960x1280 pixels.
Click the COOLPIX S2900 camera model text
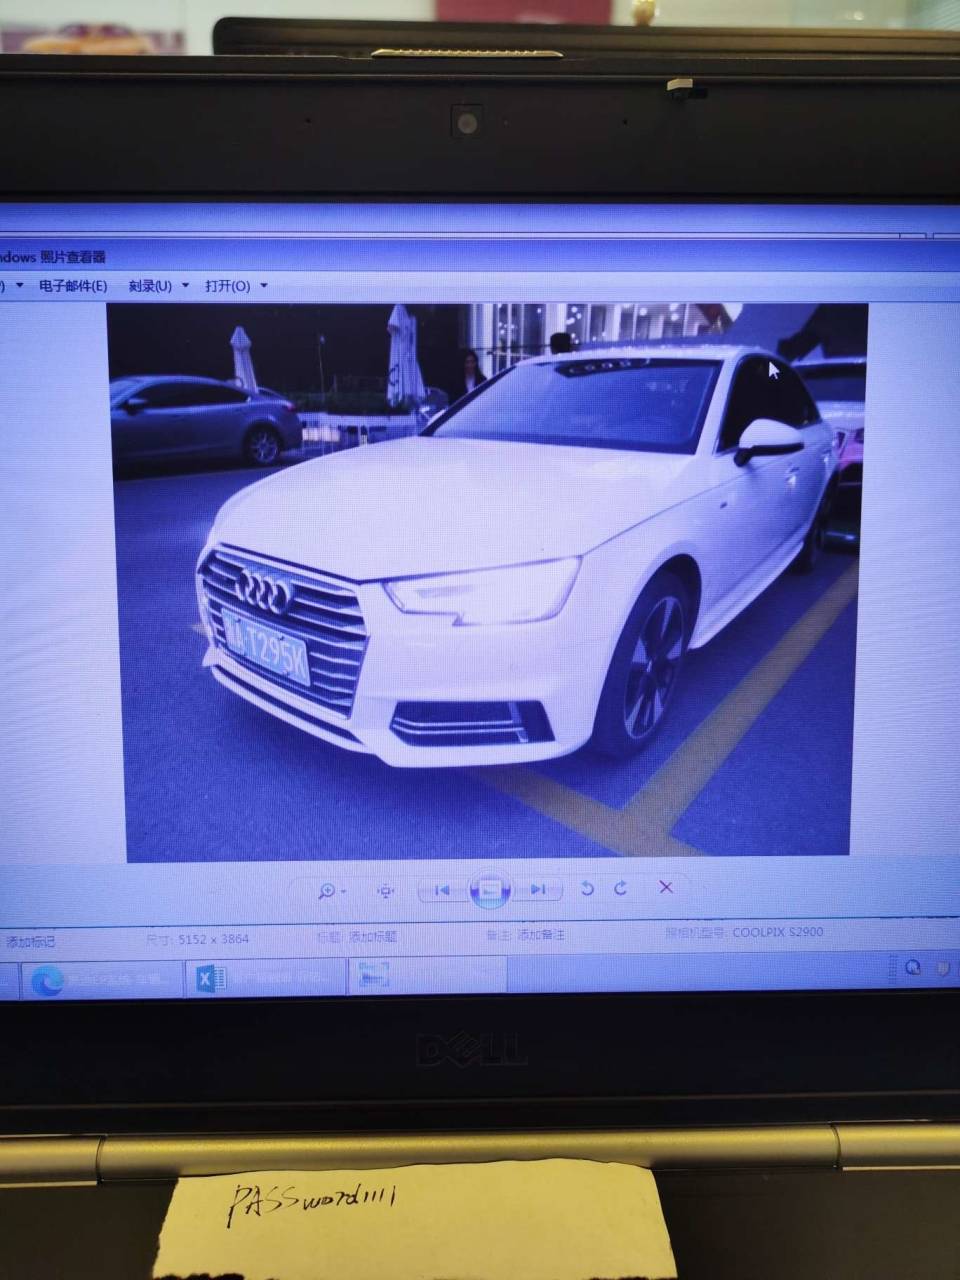[778, 932]
